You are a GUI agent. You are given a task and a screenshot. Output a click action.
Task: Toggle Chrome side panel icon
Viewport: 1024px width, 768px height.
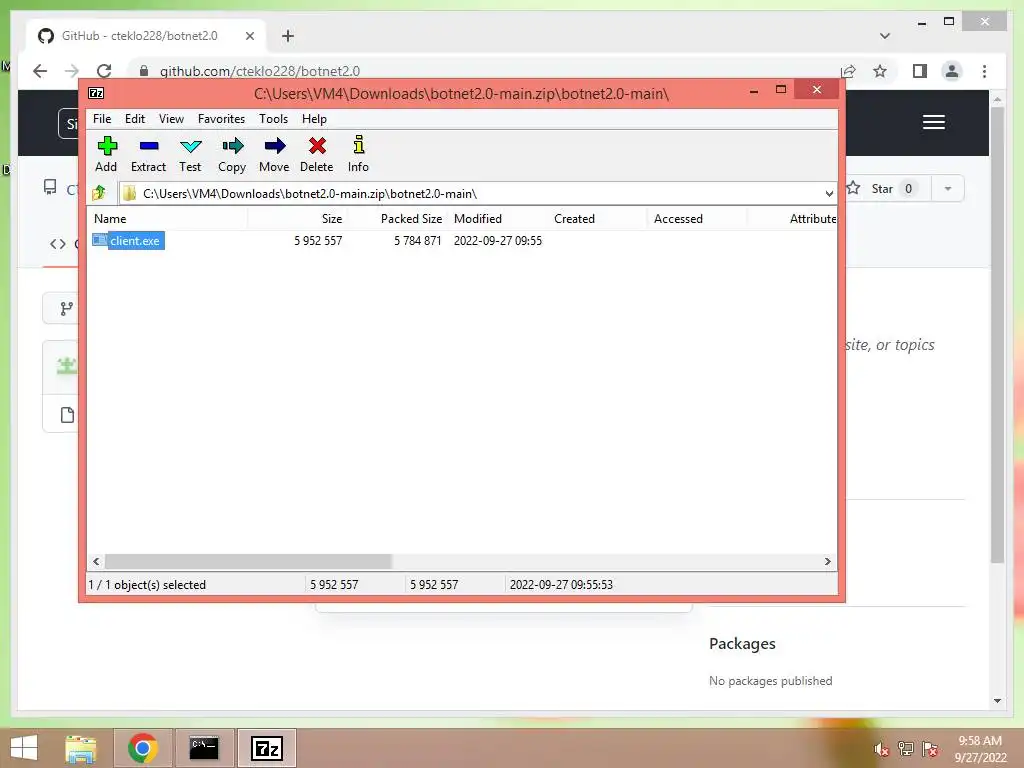tap(920, 71)
